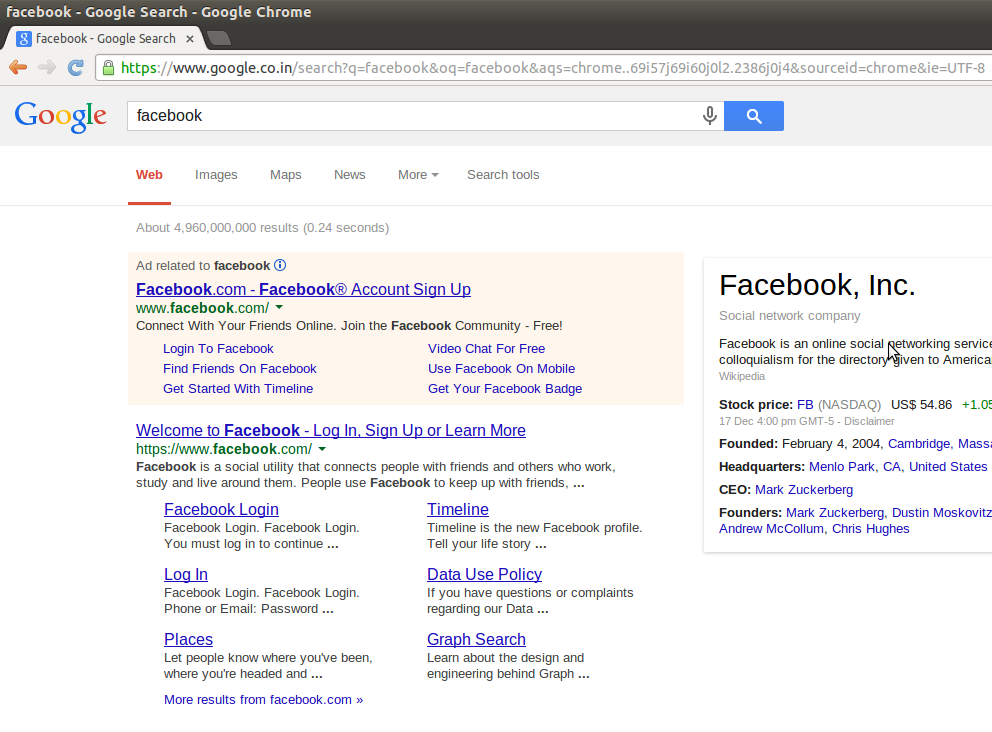Image resolution: width=992 pixels, height=732 pixels.
Task: Open Menlo Park headquarters link
Action: pyautogui.click(x=842, y=467)
